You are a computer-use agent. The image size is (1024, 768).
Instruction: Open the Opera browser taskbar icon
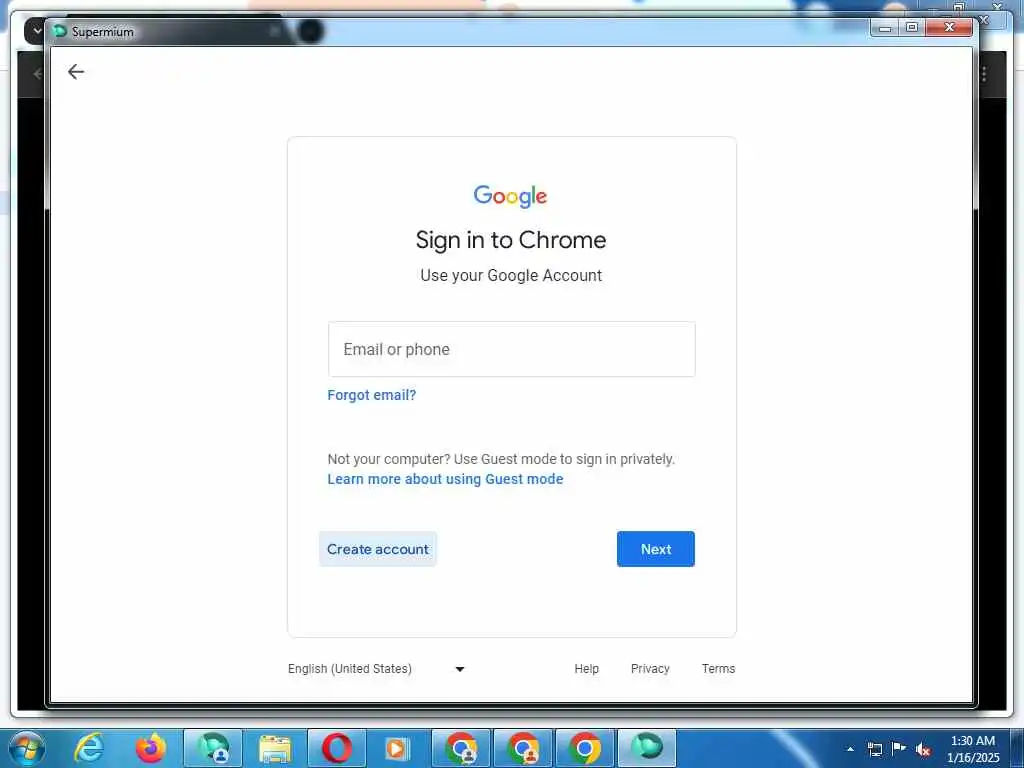coord(336,748)
